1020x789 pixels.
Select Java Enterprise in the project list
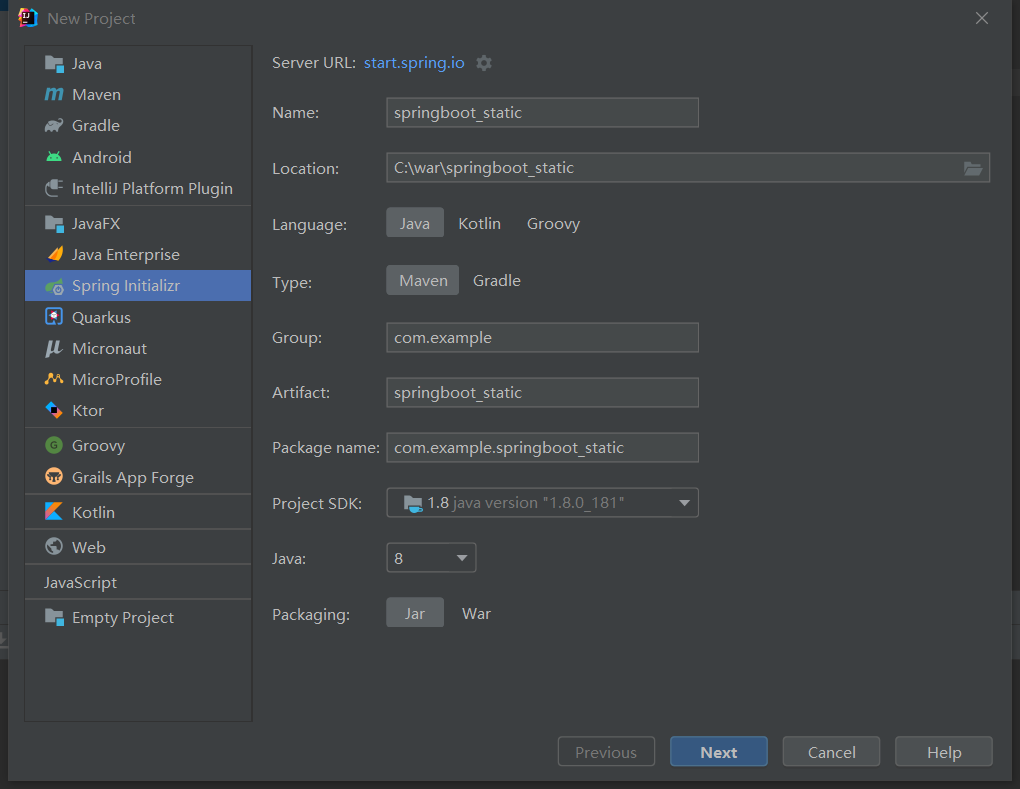pos(138,254)
